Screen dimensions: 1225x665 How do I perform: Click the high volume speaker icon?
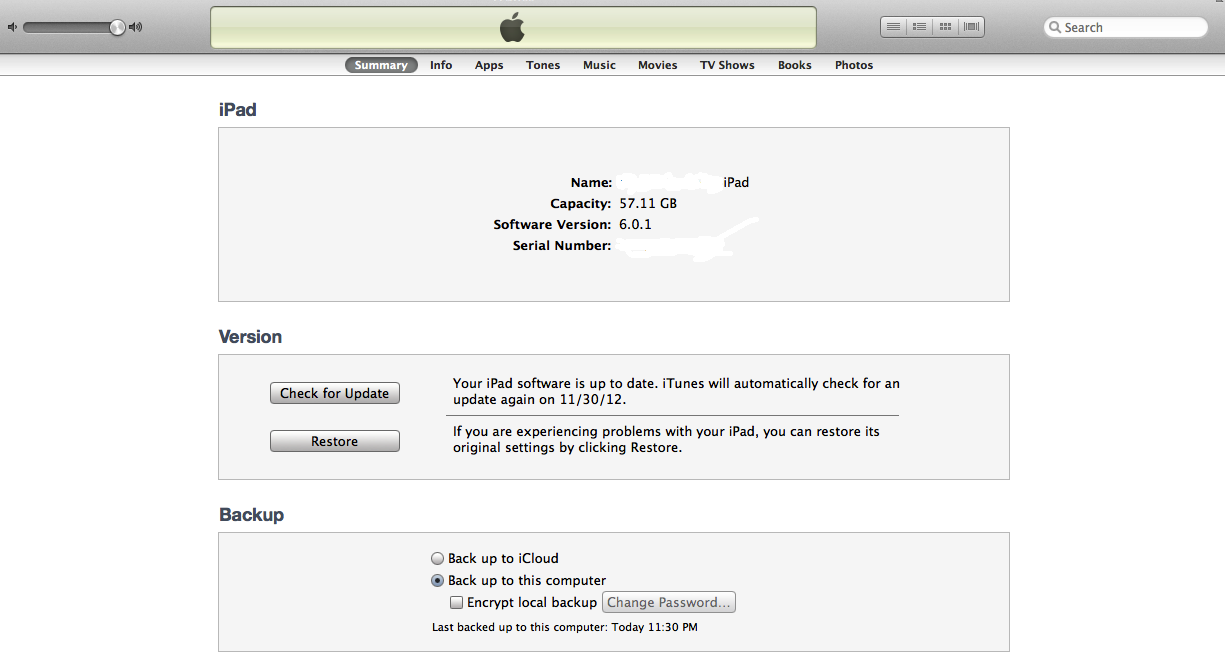point(136,27)
